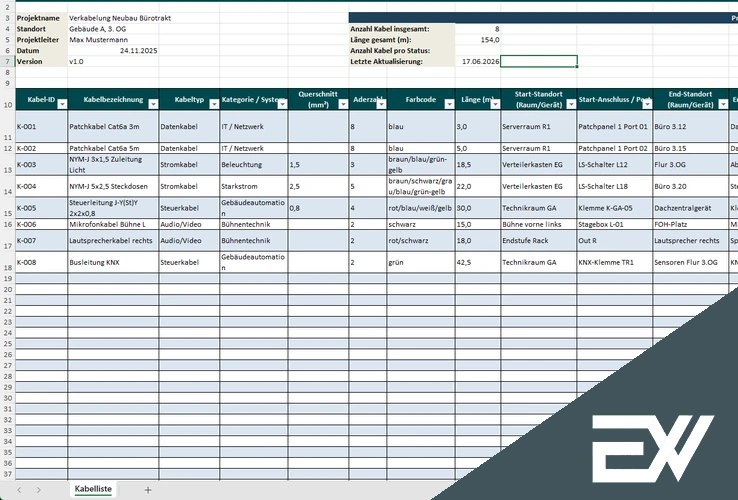The width and height of the screenshot is (738, 500).
Task: Select the cell containing K-005
Action: (x=41, y=208)
